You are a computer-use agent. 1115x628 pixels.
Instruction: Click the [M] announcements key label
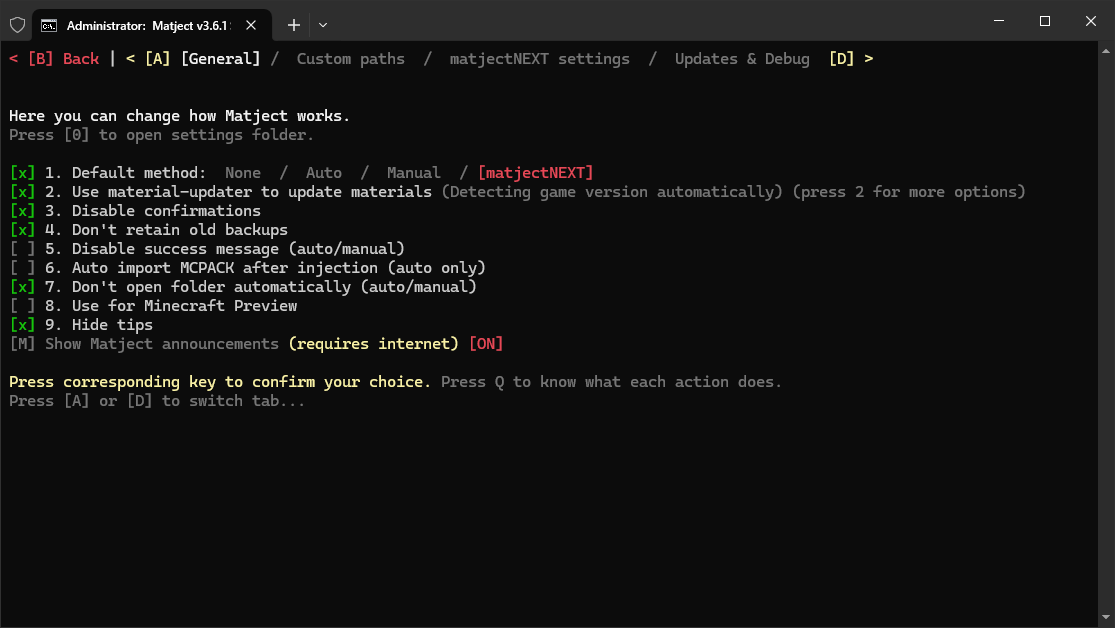pyautogui.click(x=22, y=344)
